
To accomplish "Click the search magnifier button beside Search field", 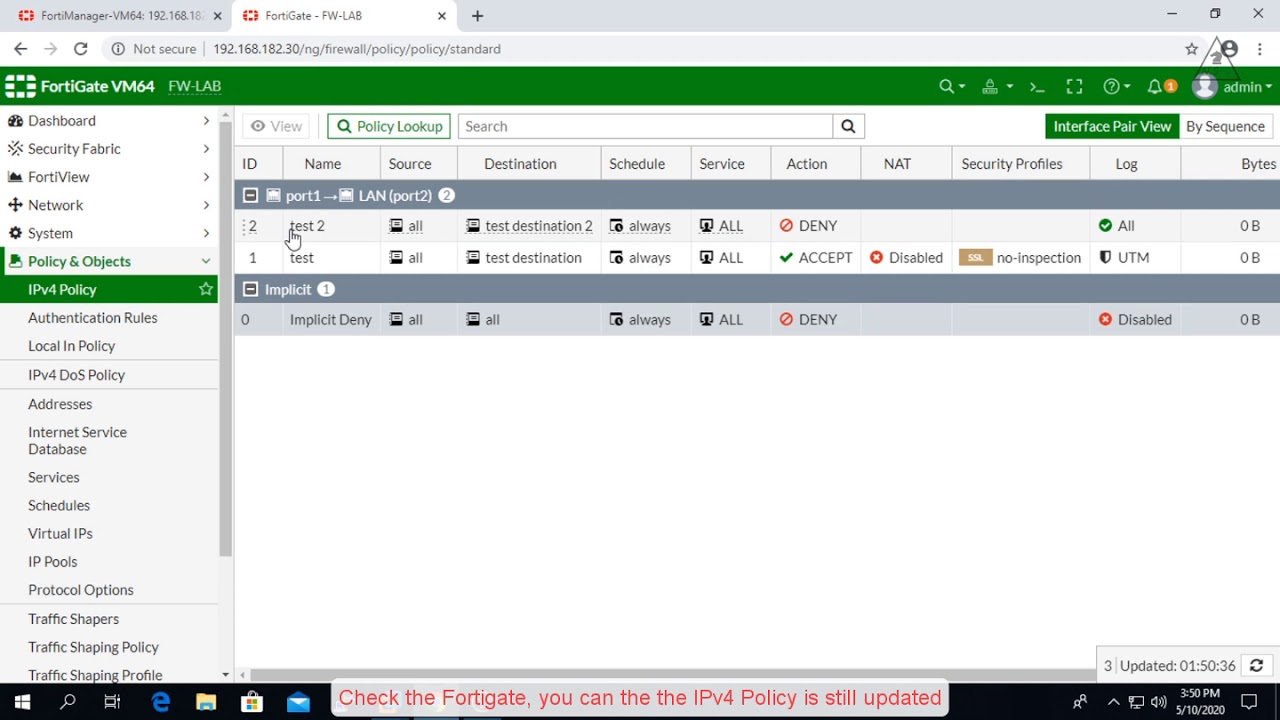I will pos(848,126).
